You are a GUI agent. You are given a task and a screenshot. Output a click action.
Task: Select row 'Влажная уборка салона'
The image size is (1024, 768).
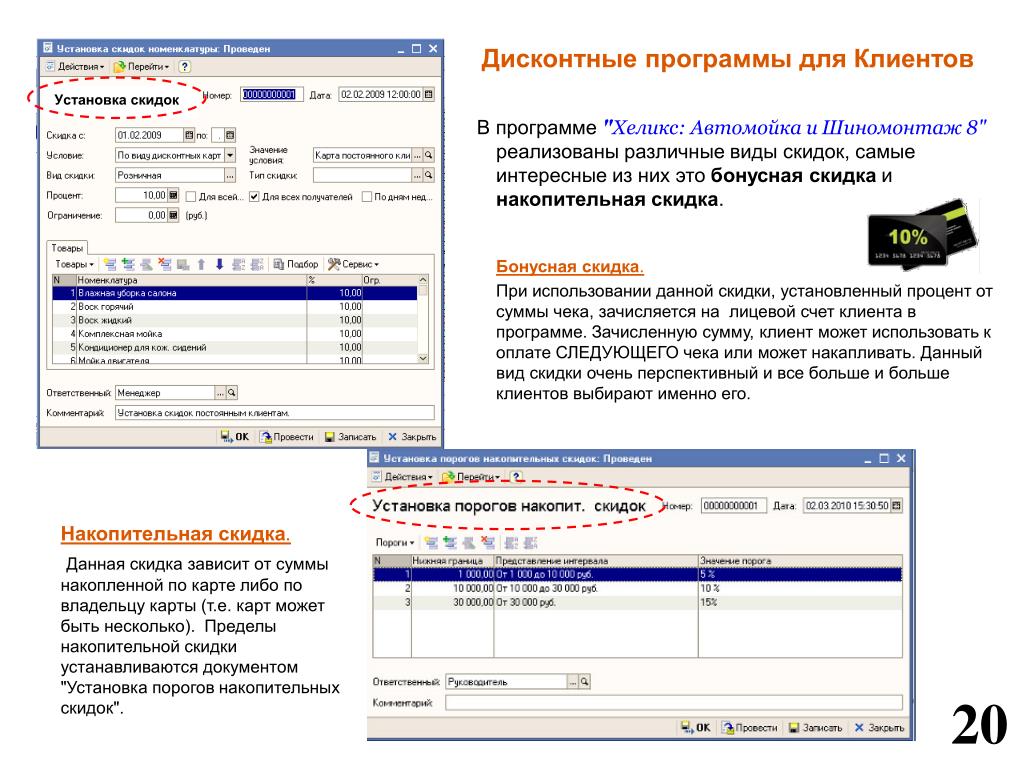click(x=234, y=293)
